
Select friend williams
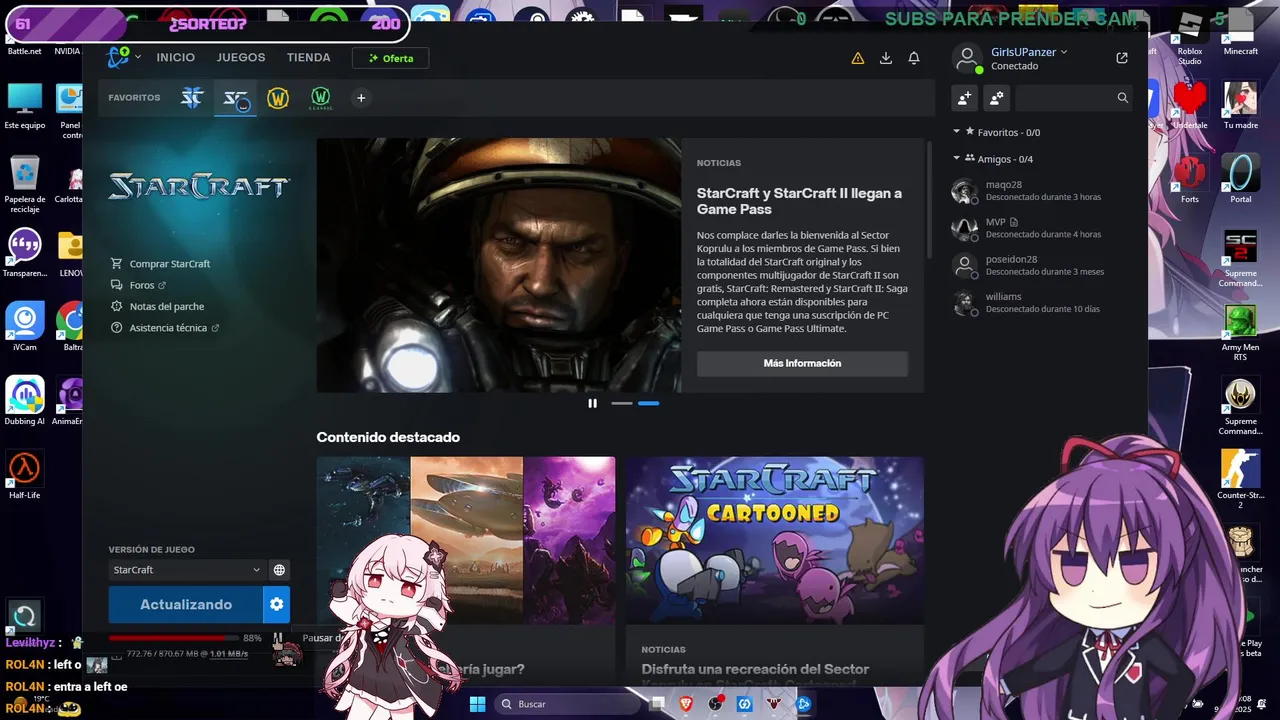tap(1042, 302)
